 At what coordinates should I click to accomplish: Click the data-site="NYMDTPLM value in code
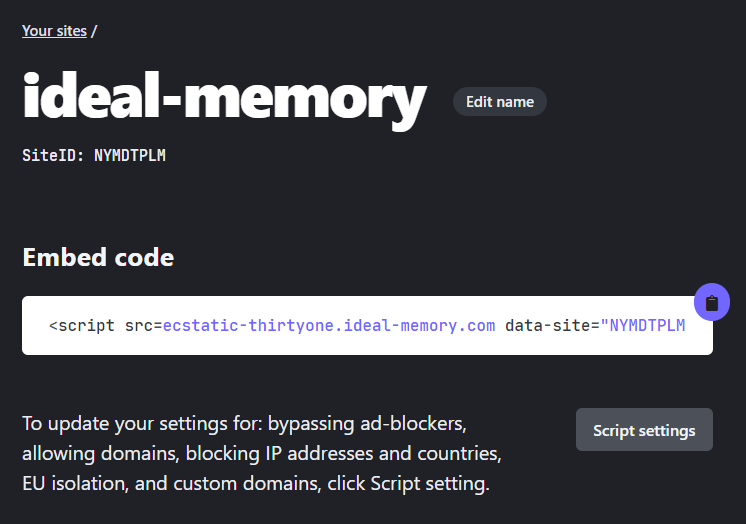coord(595,326)
